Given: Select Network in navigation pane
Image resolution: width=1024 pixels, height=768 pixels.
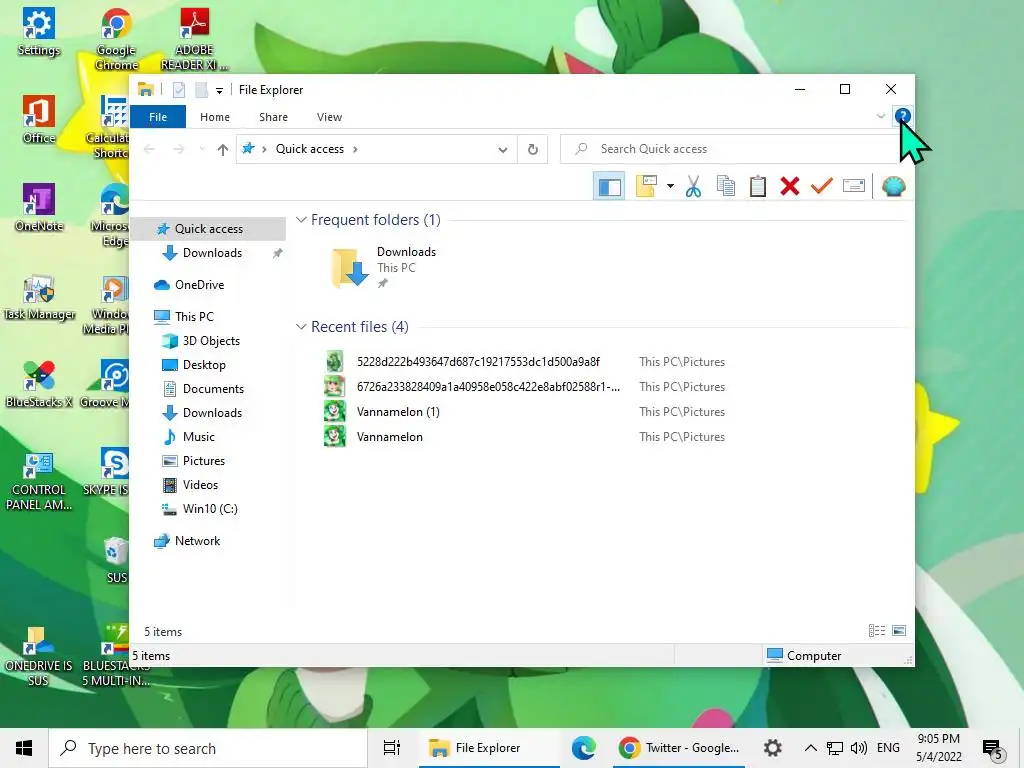Looking at the screenshot, I should (197, 541).
